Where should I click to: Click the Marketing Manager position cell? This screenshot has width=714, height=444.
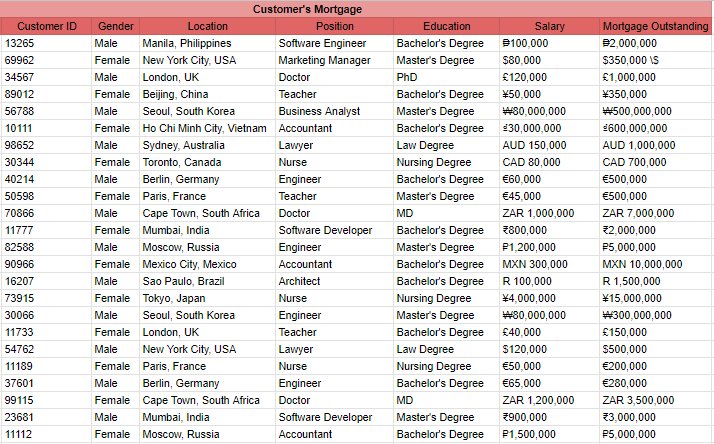tap(324, 61)
